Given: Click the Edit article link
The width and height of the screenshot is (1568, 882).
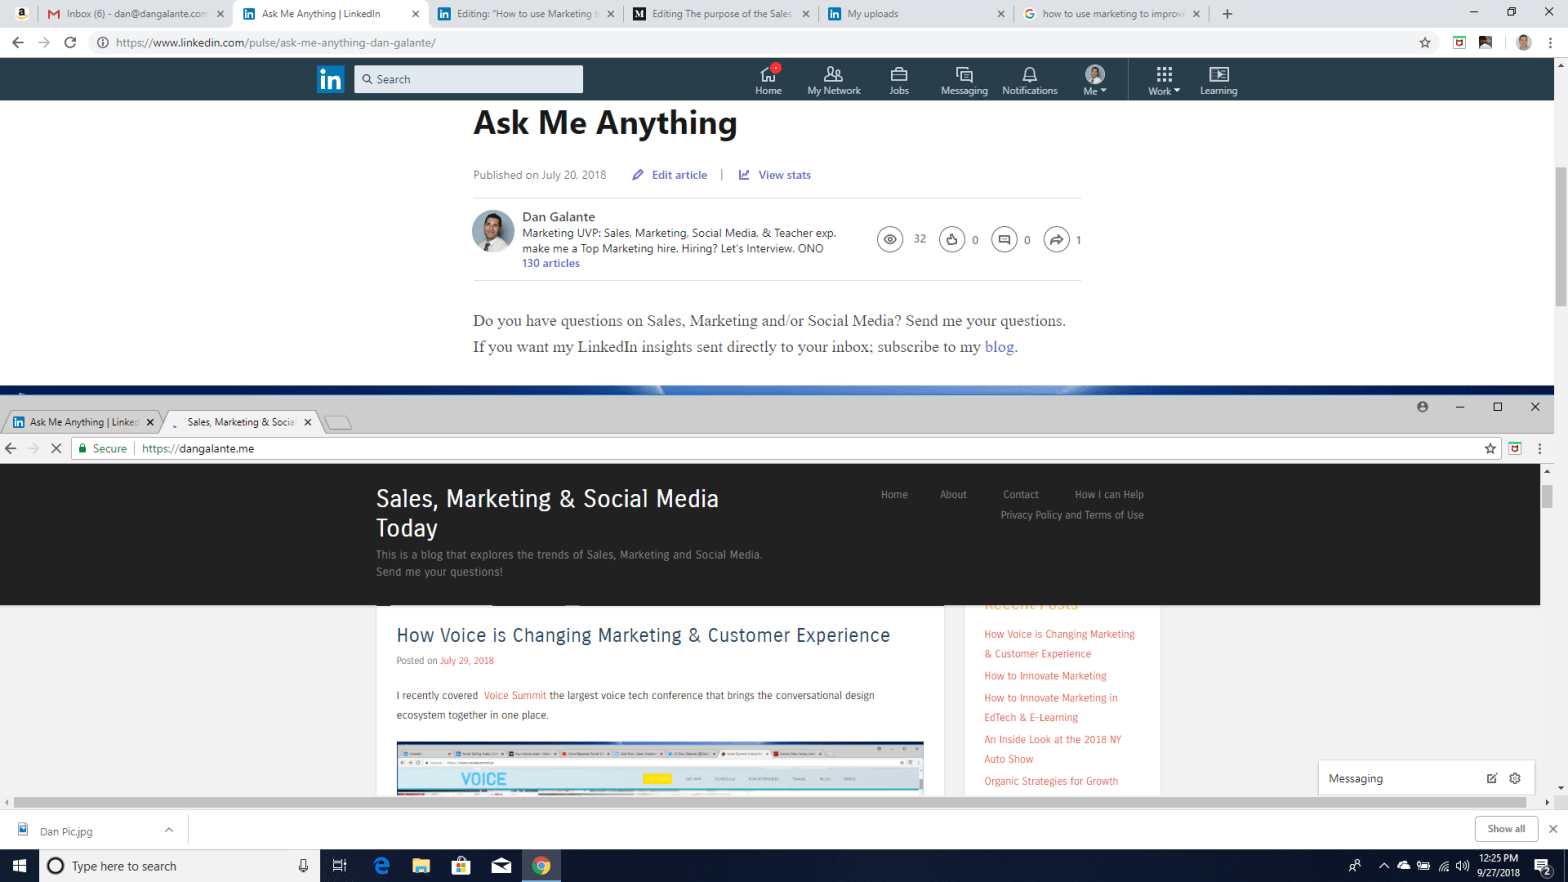Looking at the screenshot, I should coord(670,175).
